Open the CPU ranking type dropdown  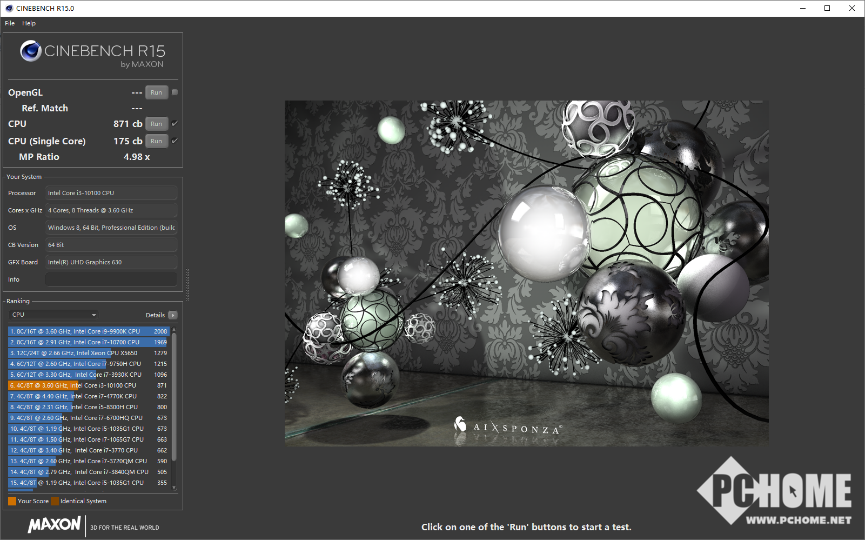54,315
